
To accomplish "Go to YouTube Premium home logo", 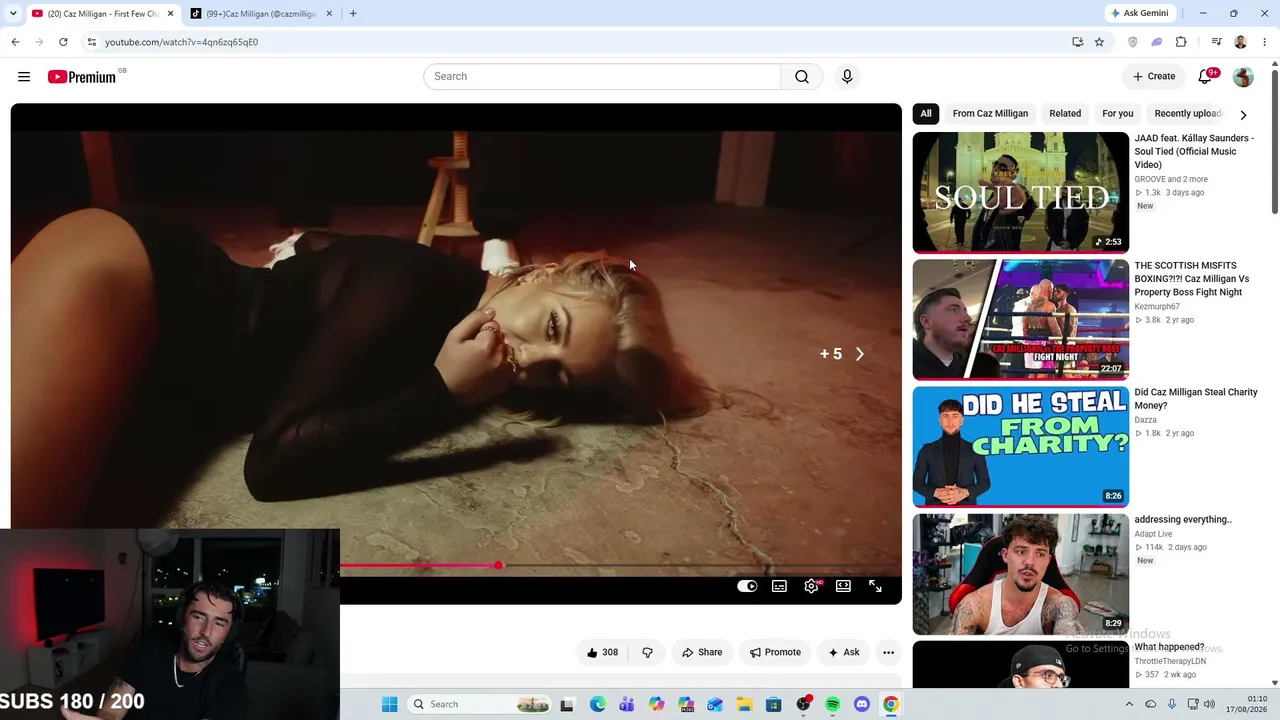I will (84, 77).
